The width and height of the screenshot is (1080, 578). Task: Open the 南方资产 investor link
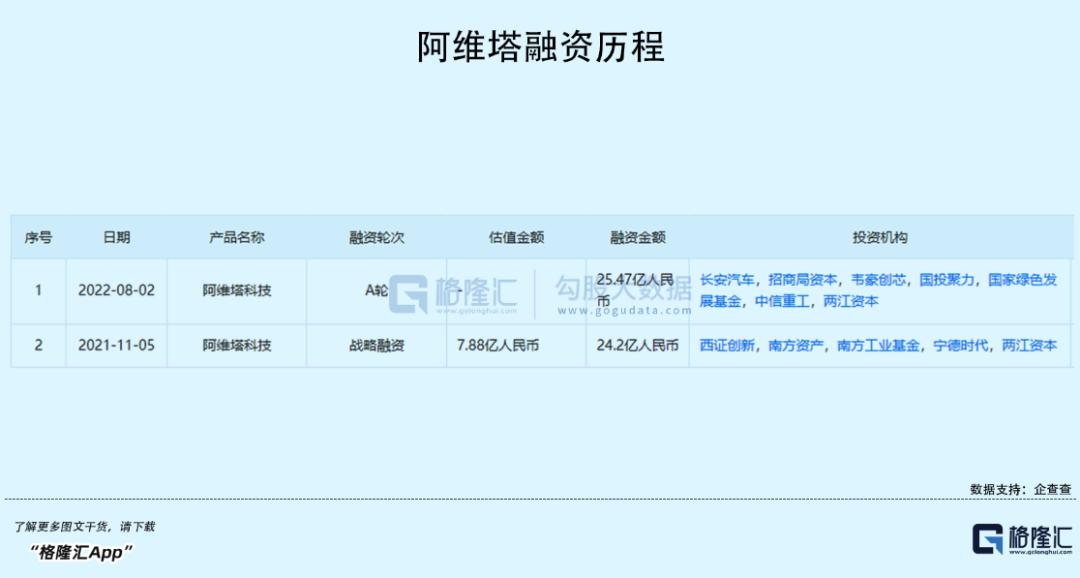[x=796, y=345]
